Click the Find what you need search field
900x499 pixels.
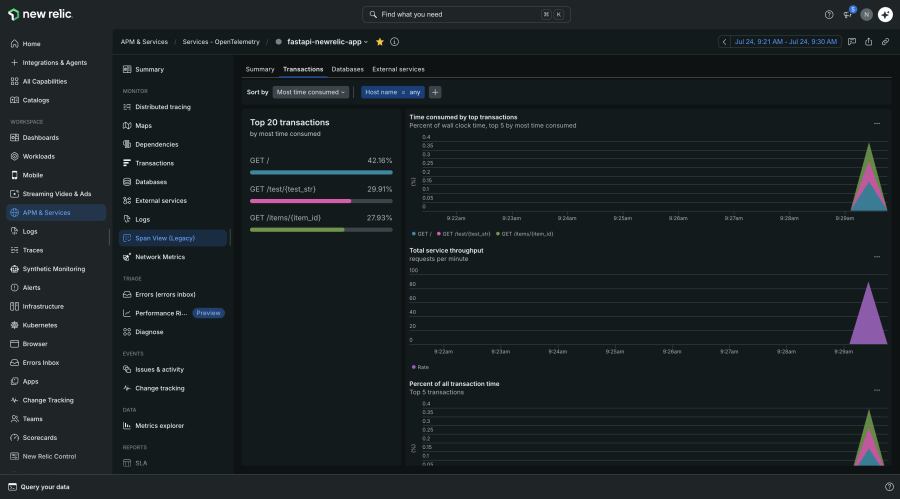(x=466, y=15)
